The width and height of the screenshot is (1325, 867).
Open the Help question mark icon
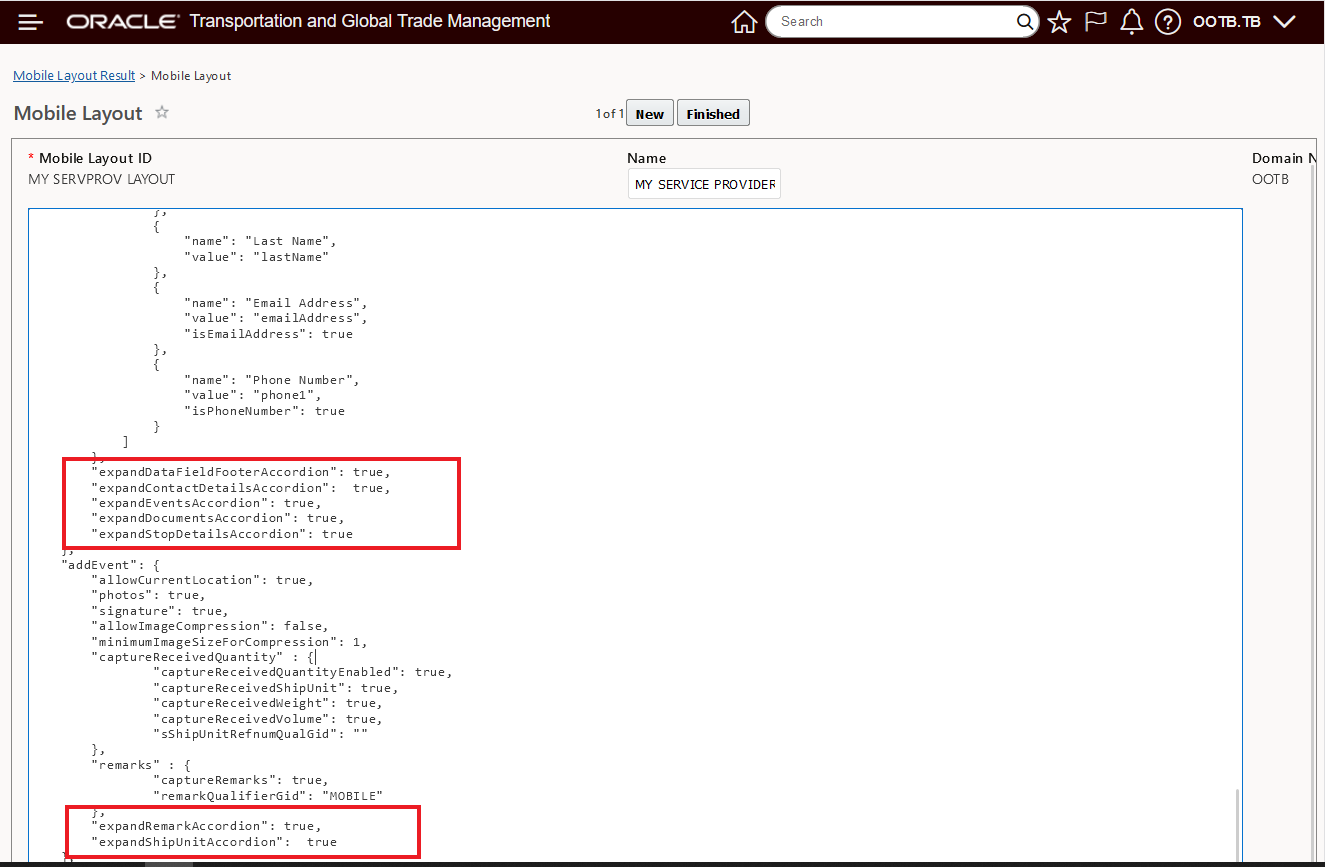(1168, 22)
